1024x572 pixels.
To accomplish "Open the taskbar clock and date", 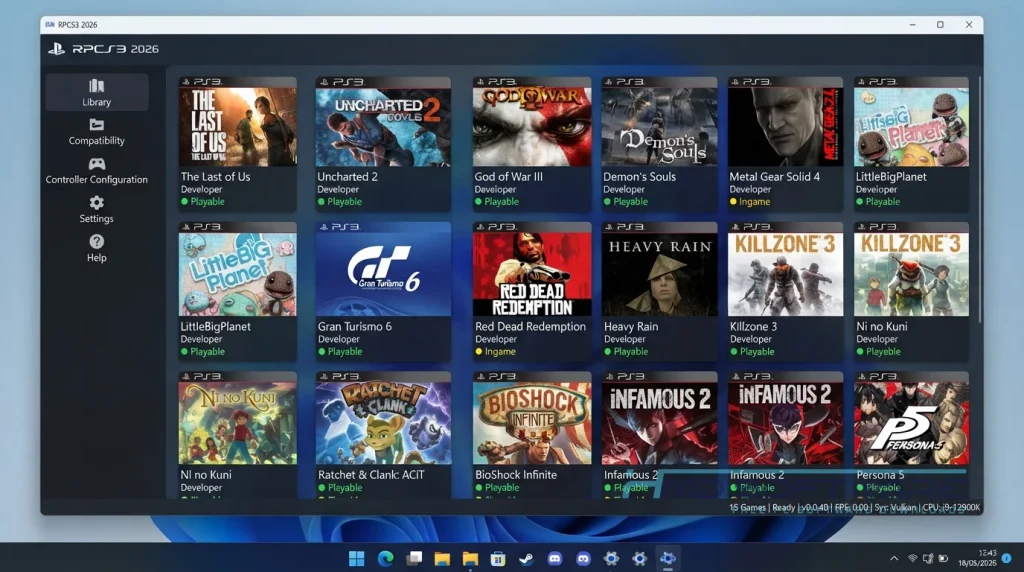I will [x=977, y=558].
